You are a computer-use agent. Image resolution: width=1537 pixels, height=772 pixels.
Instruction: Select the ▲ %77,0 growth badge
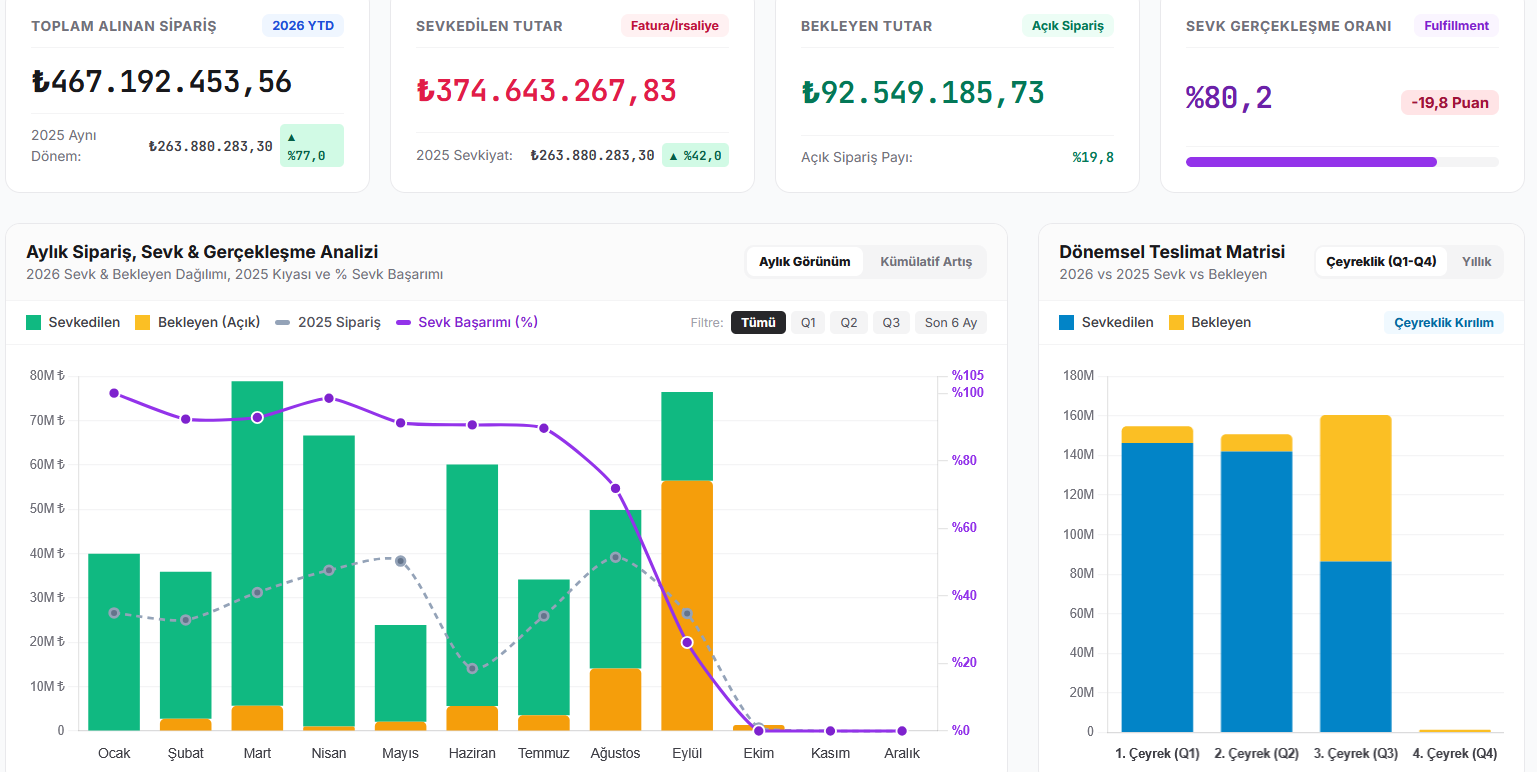pos(312,145)
